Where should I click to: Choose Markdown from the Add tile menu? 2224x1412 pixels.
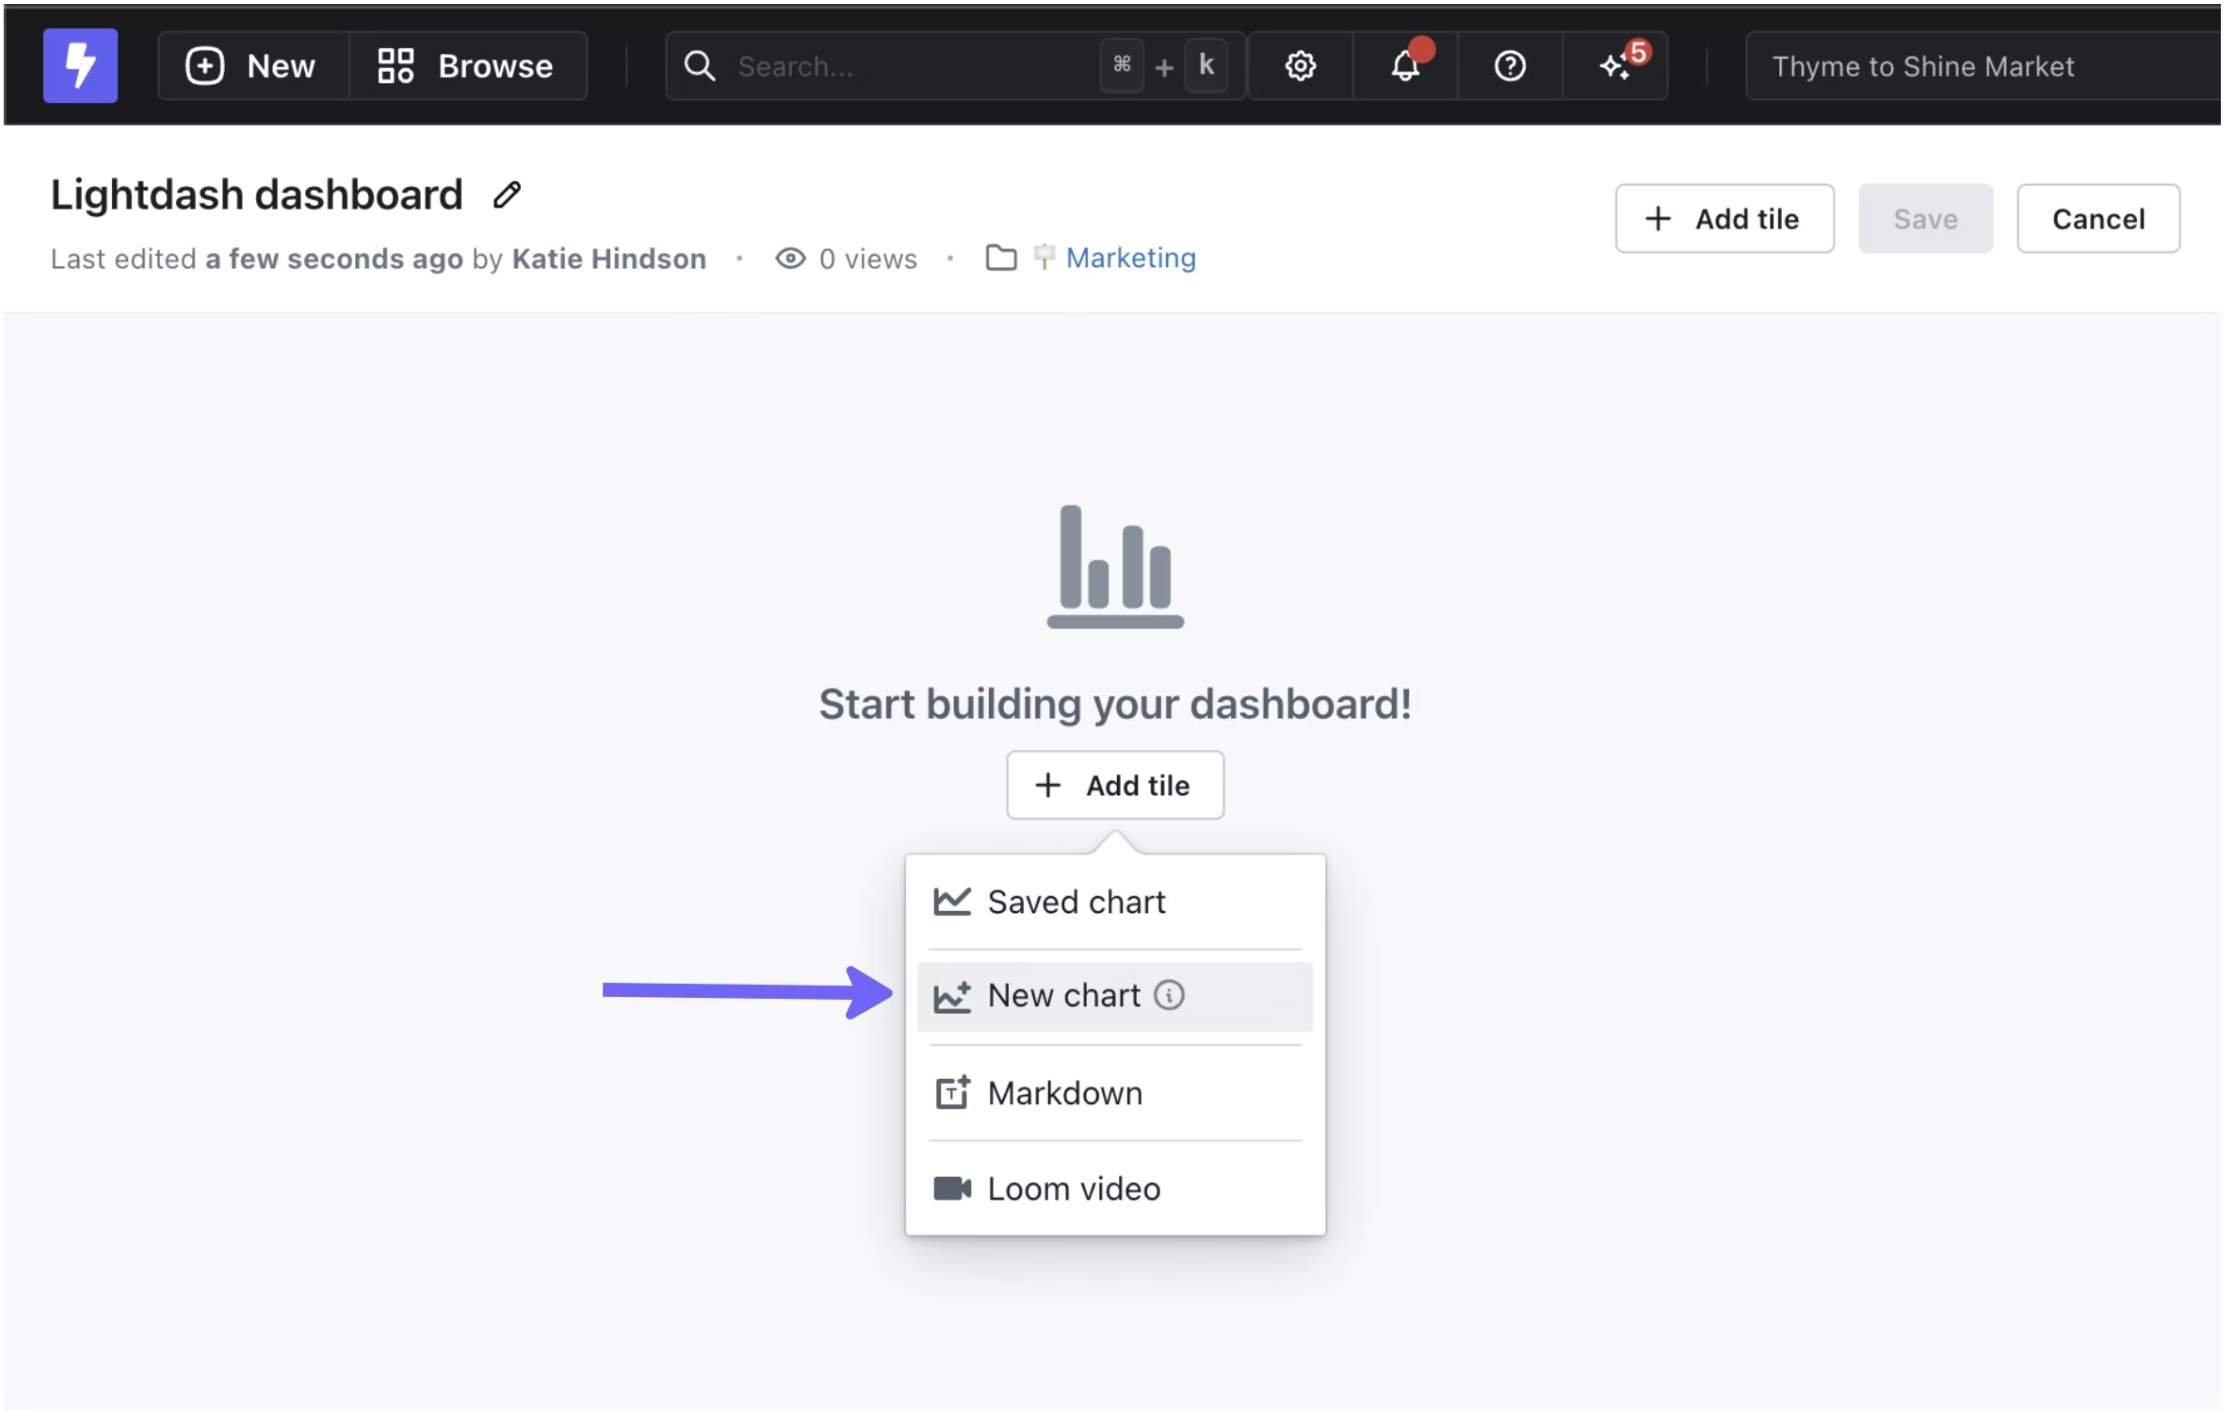click(1064, 1092)
